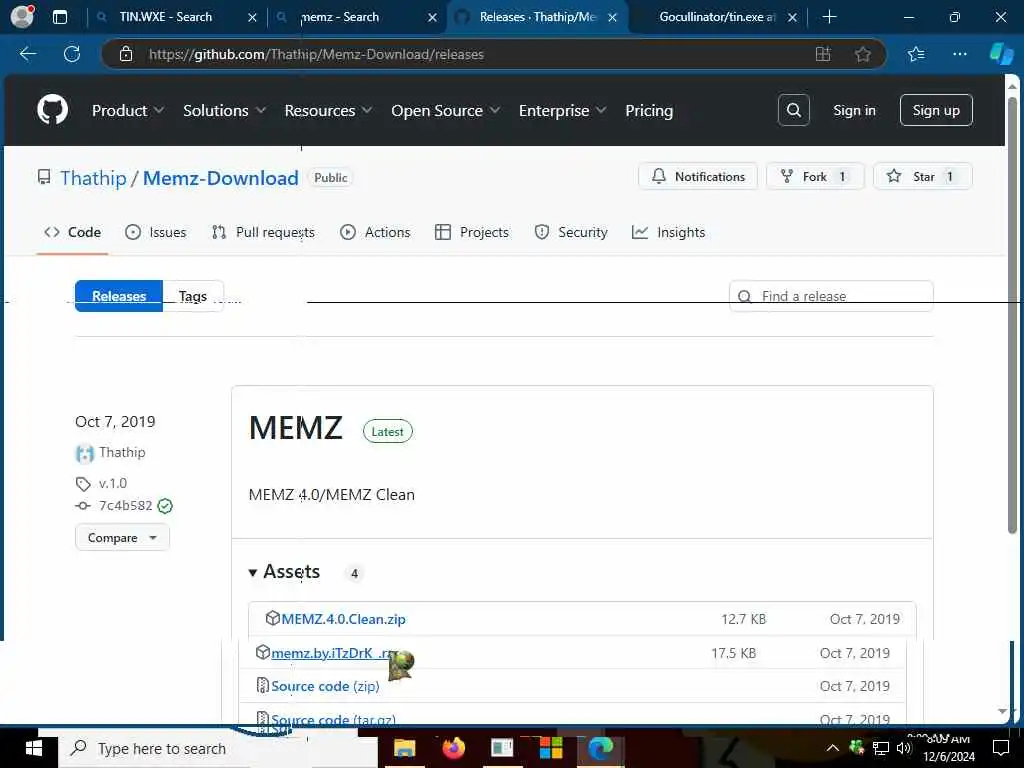
Task: Open the Copilot sidebar icon
Action: click(1001, 54)
